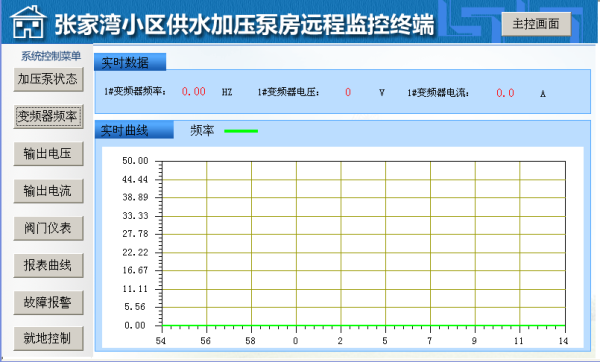Click the HZ unit label

click(x=227, y=92)
